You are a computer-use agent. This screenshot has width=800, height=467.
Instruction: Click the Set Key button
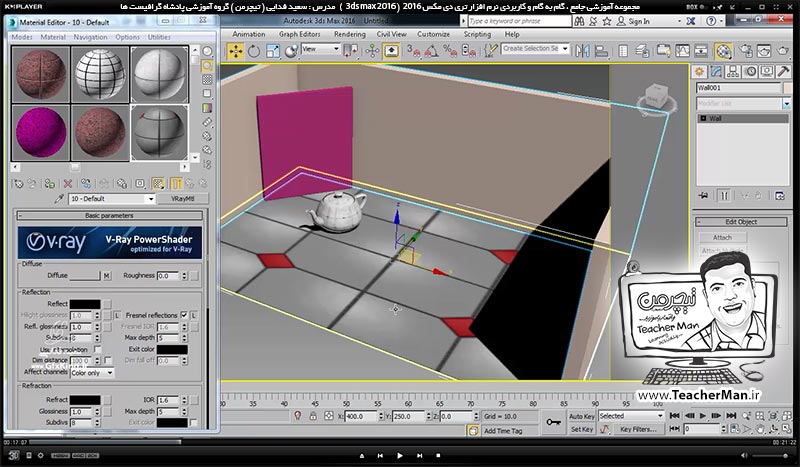click(582, 429)
